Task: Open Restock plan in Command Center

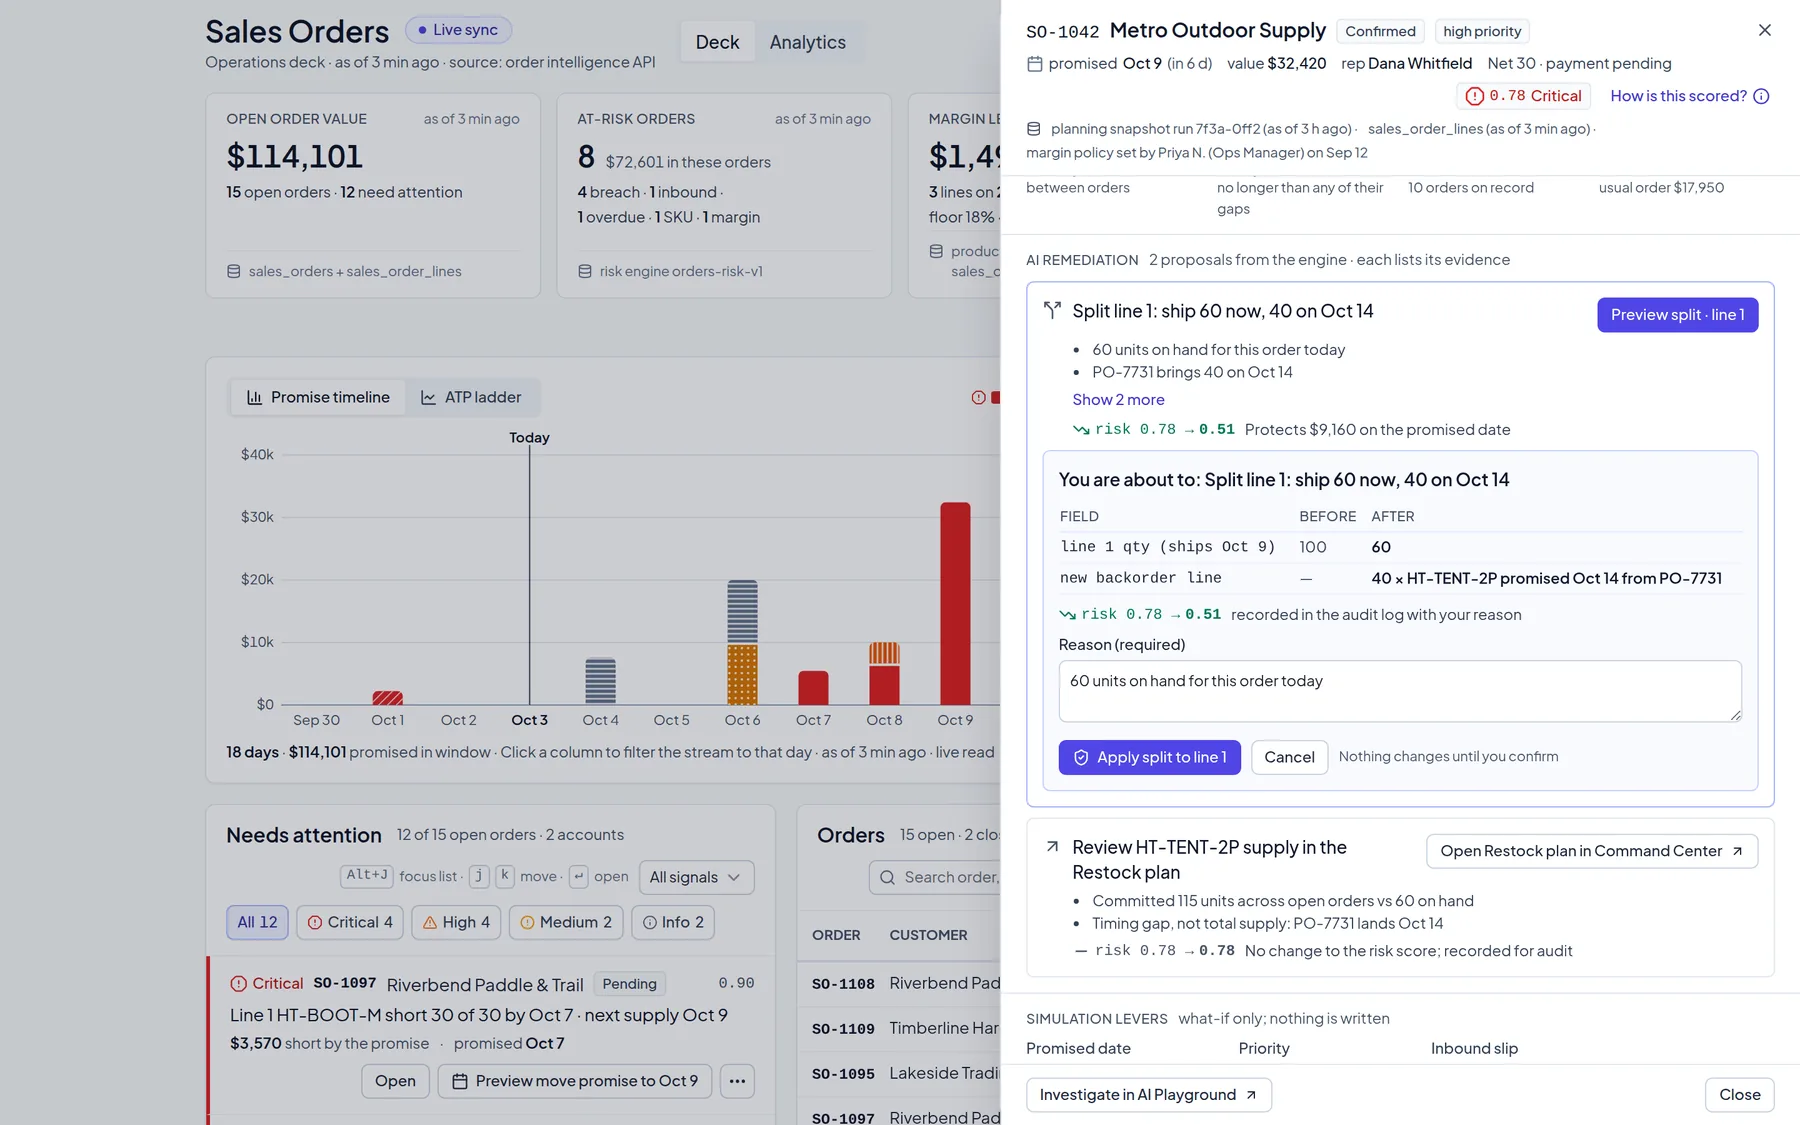Action: [x=1592, y=851]
